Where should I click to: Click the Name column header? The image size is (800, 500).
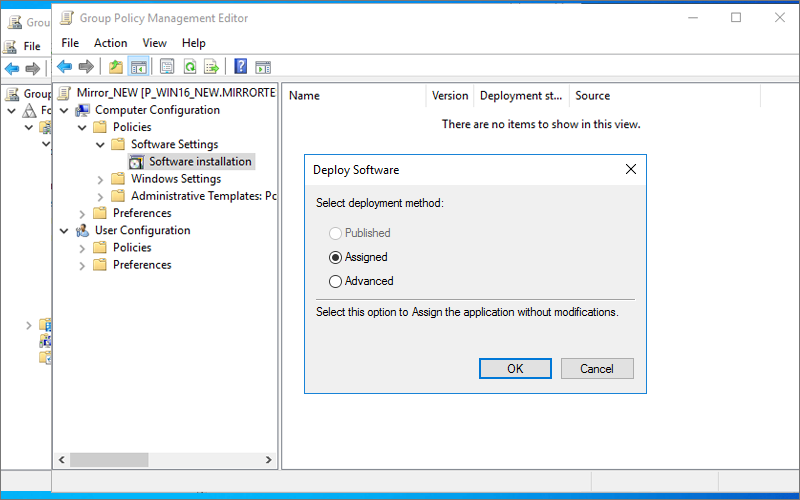pos(354,95)
